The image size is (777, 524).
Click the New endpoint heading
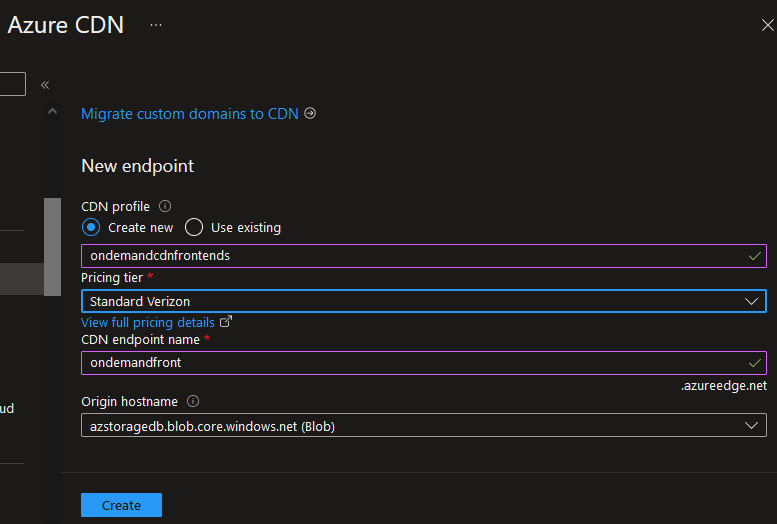click(137, 166)
